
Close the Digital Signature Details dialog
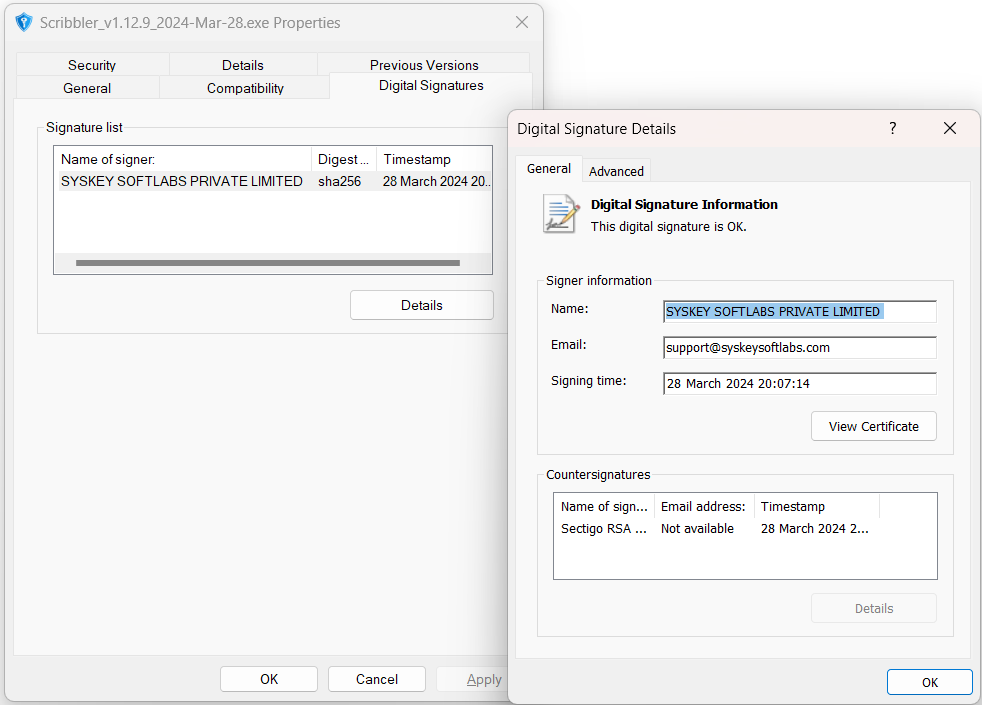coord(949,128)
